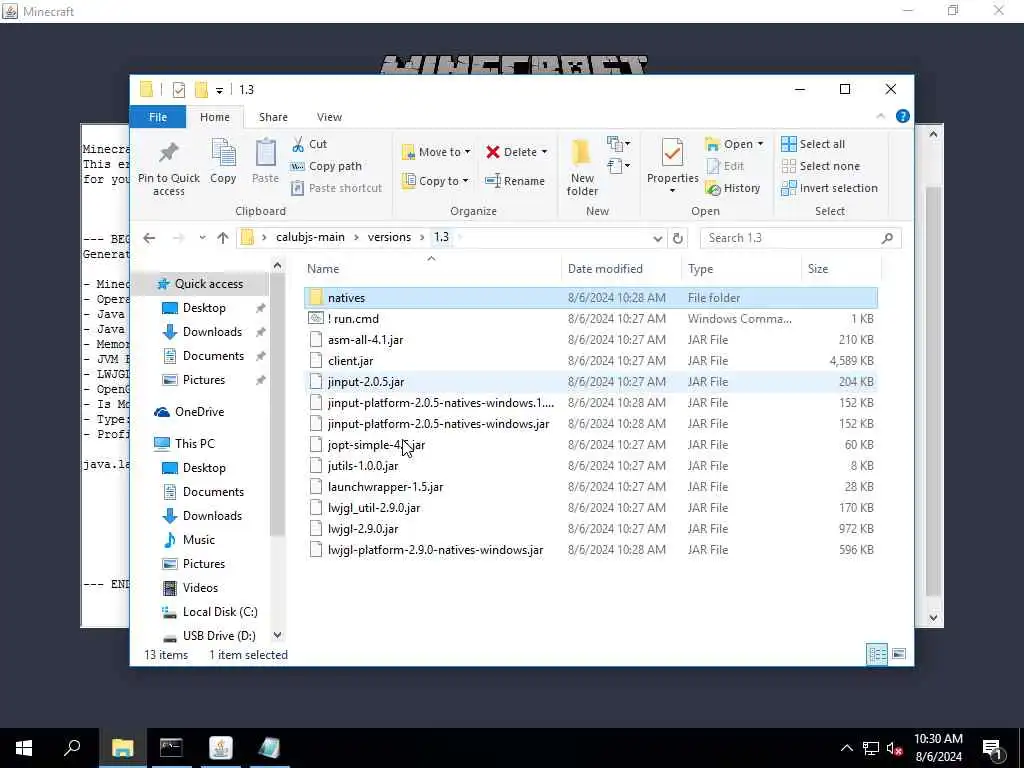Switch to Large icons view layout
Viewport: 1024px width, 768px height.
899,654
